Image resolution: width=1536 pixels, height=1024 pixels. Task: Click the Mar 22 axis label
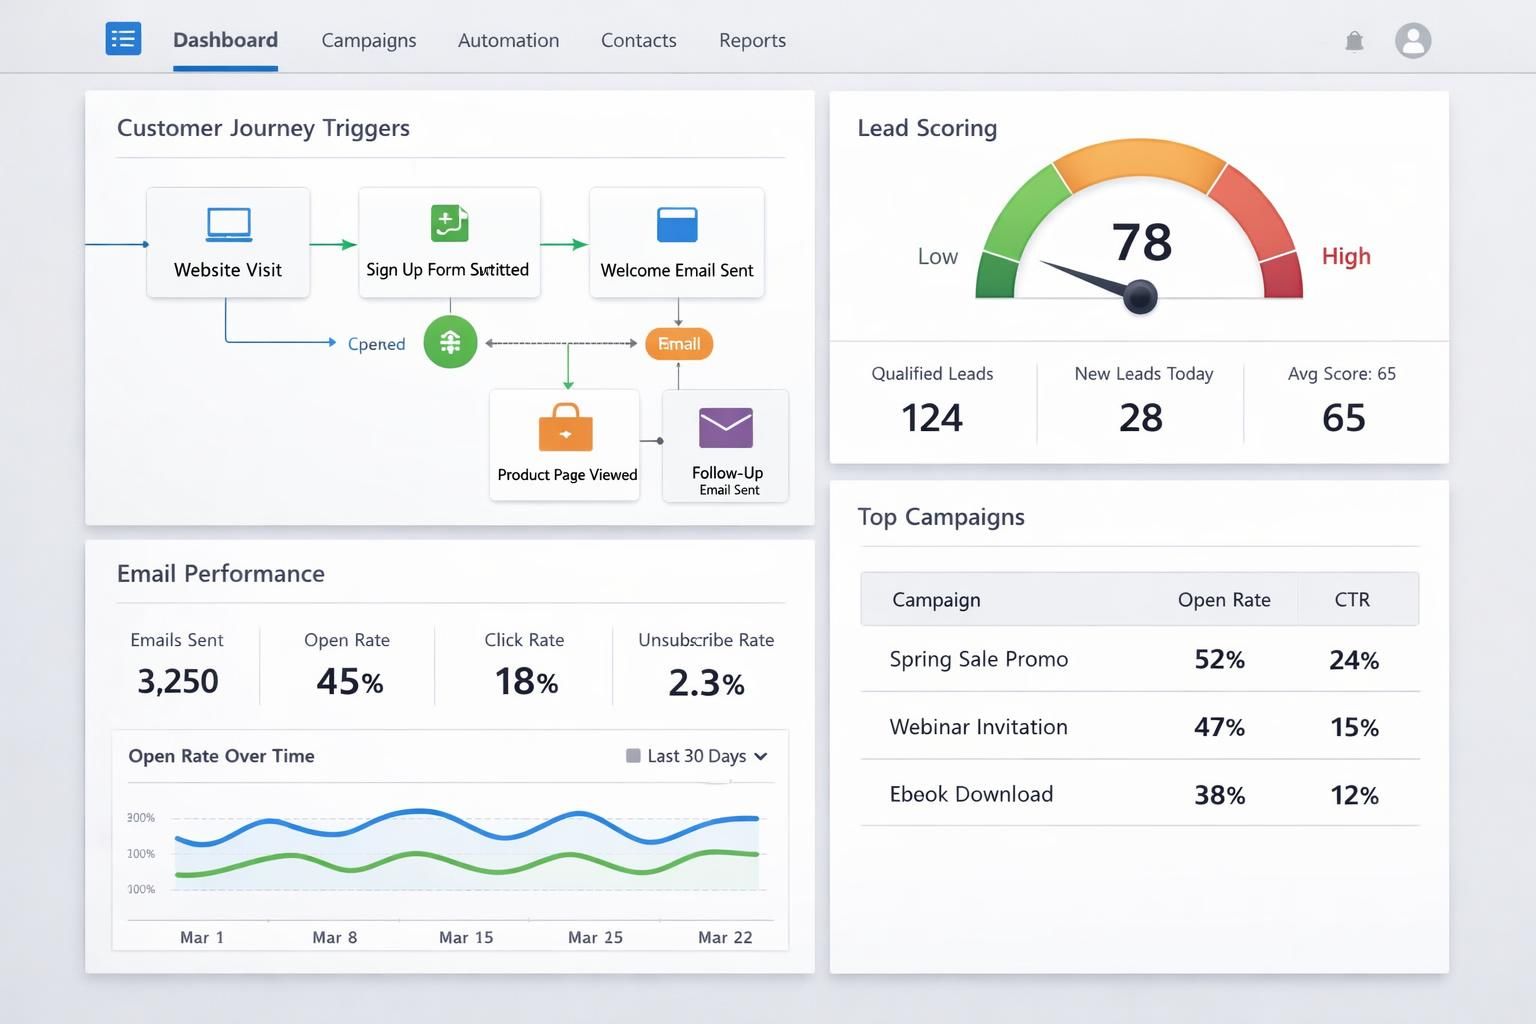725,937
